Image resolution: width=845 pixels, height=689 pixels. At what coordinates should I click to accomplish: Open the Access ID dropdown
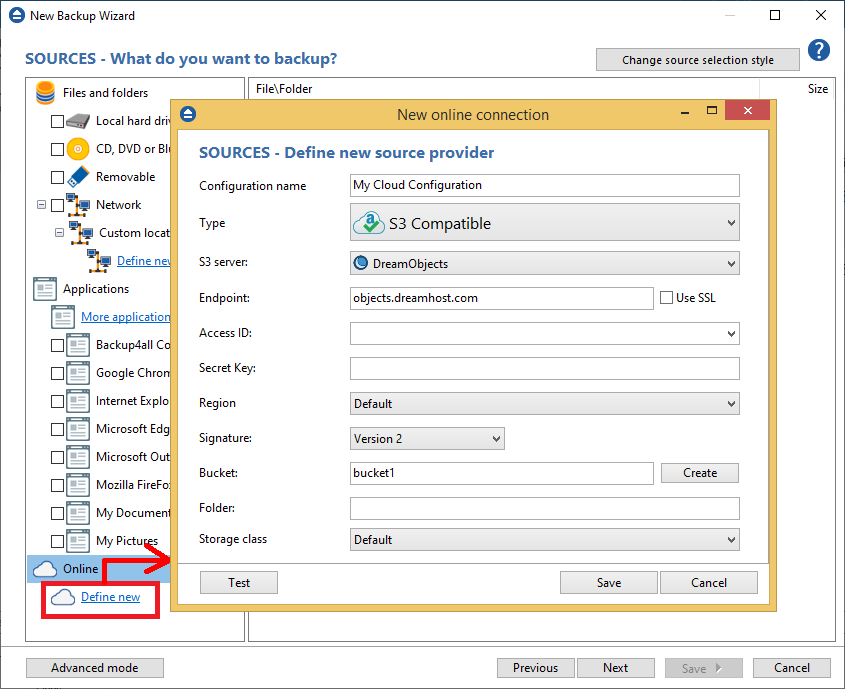(x=545, y=333)
